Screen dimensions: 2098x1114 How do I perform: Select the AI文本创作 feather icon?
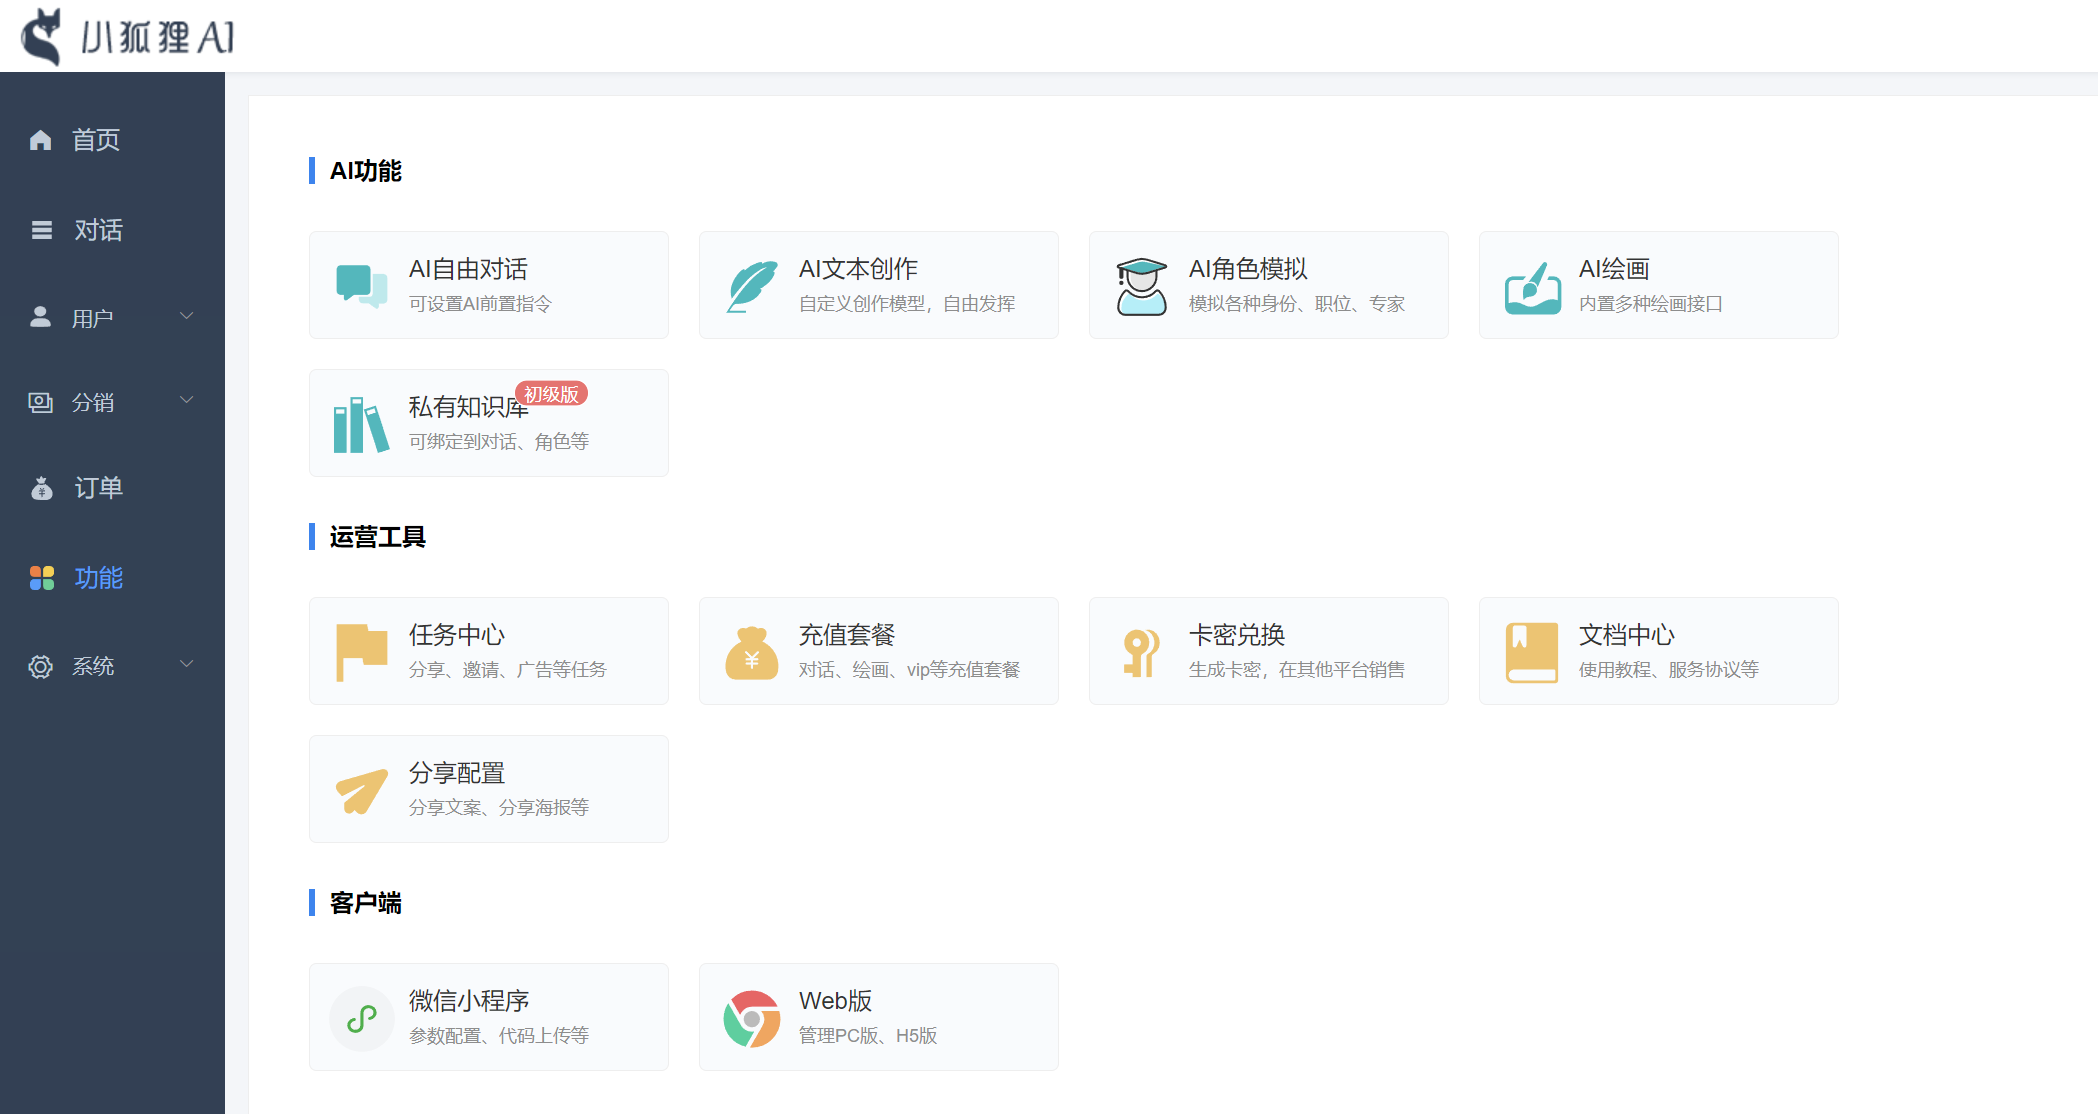(x=751, y=285)
